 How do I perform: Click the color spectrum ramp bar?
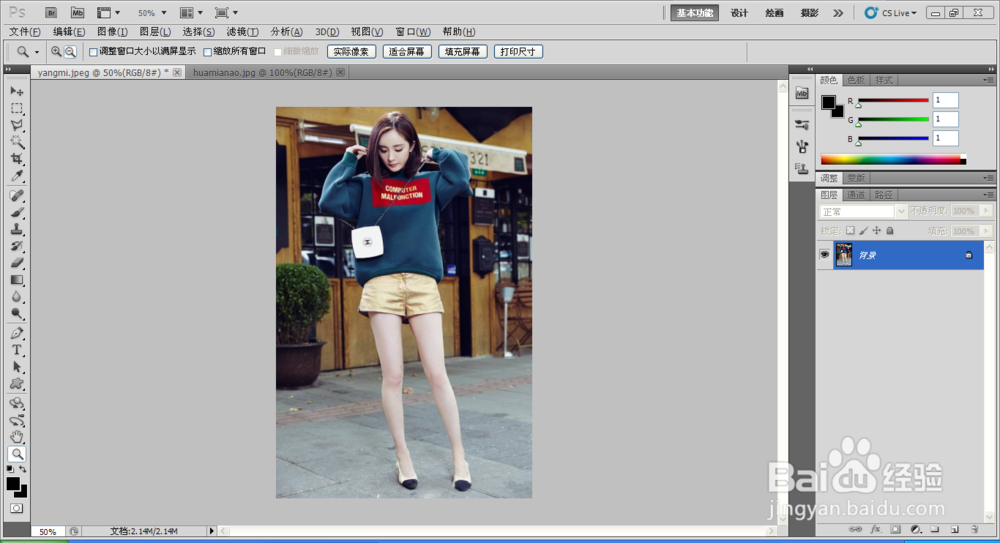click(x=893, y=160)
